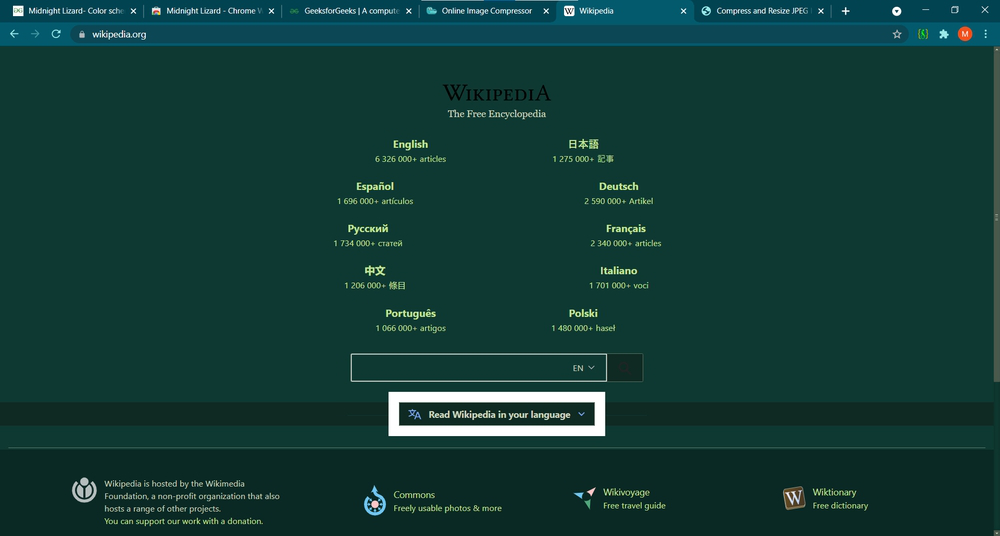Image resolution: width=1000 pixels, height=536 pixels.
Task: Close the Wikipedia tab
Action: tap(683, 11)
